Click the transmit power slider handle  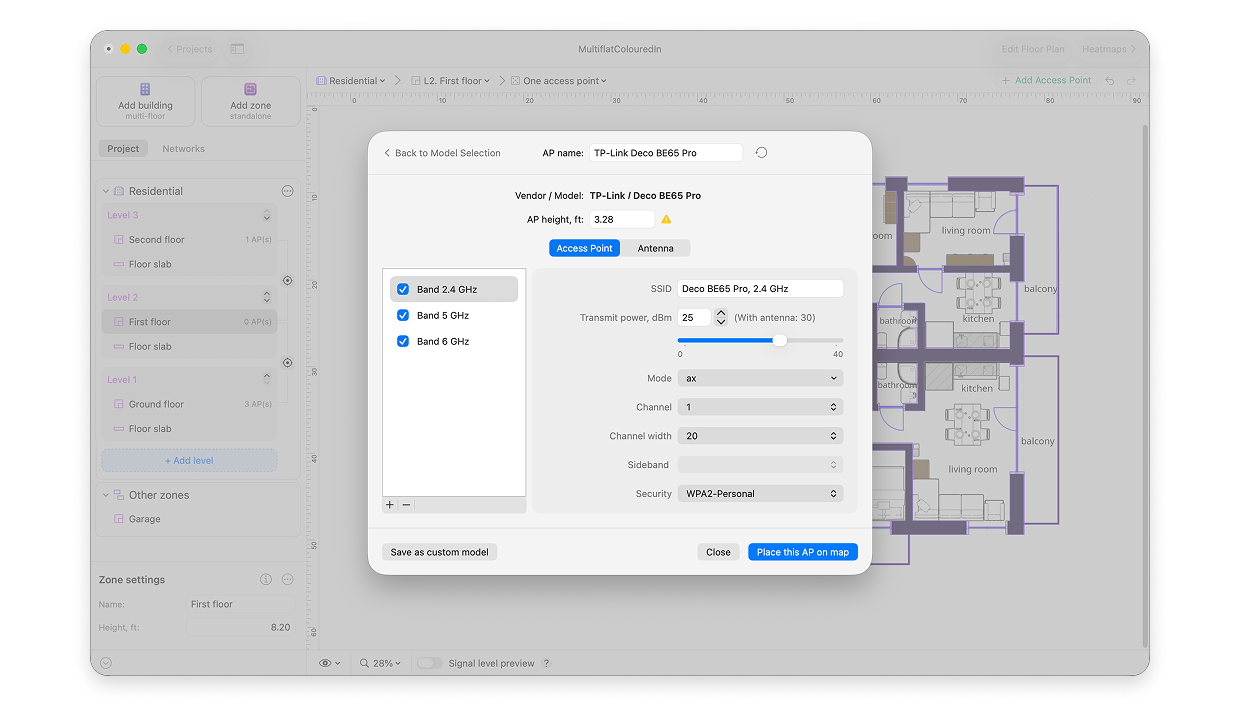coord(780,340)
